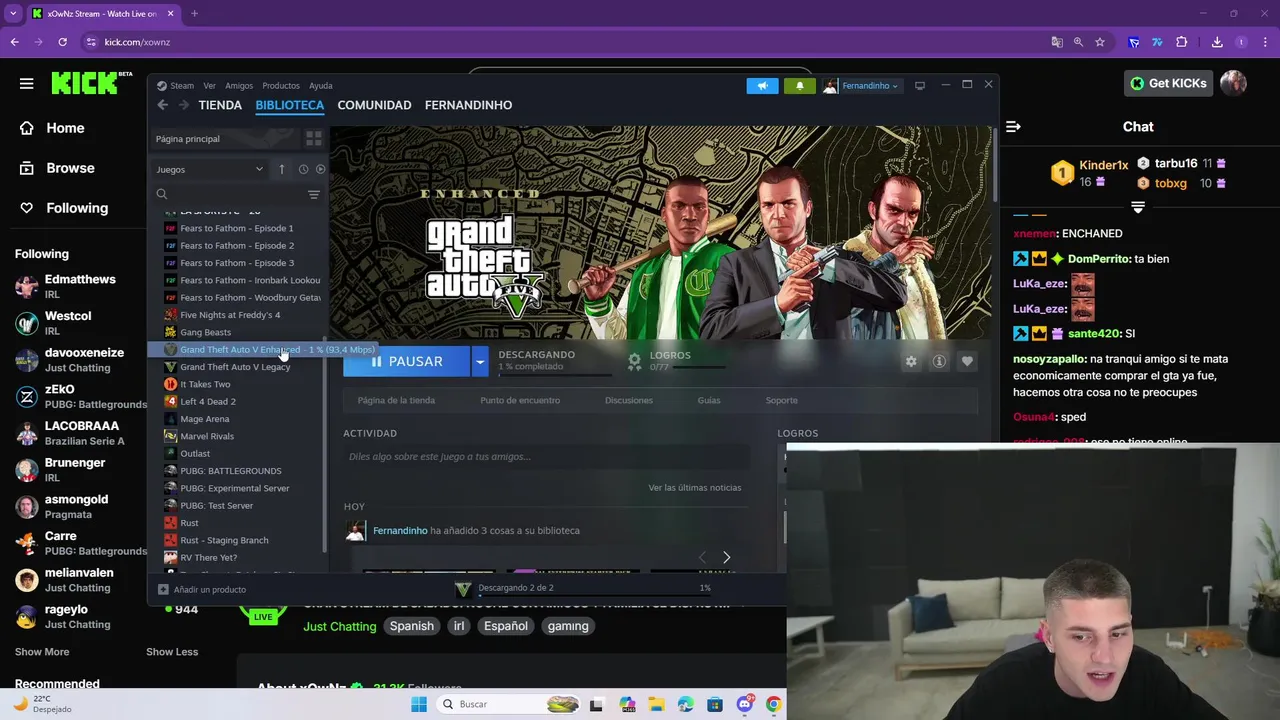Open the library advanced filter icon
The image size is (1280, 720).
pos(314,194)
